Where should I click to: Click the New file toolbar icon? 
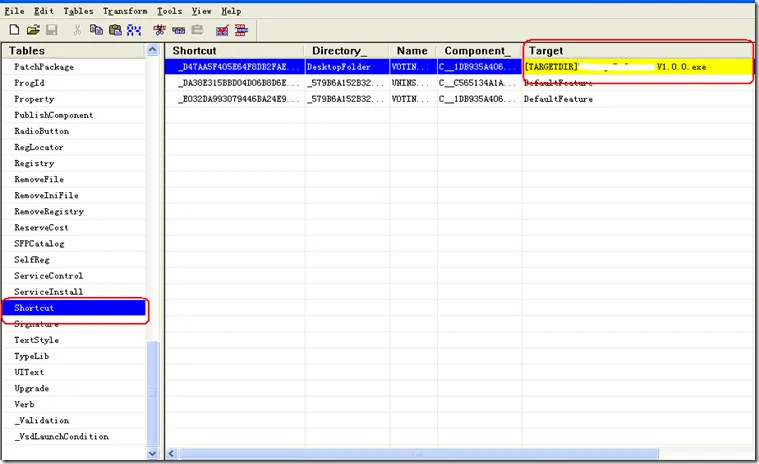[14, 29]
